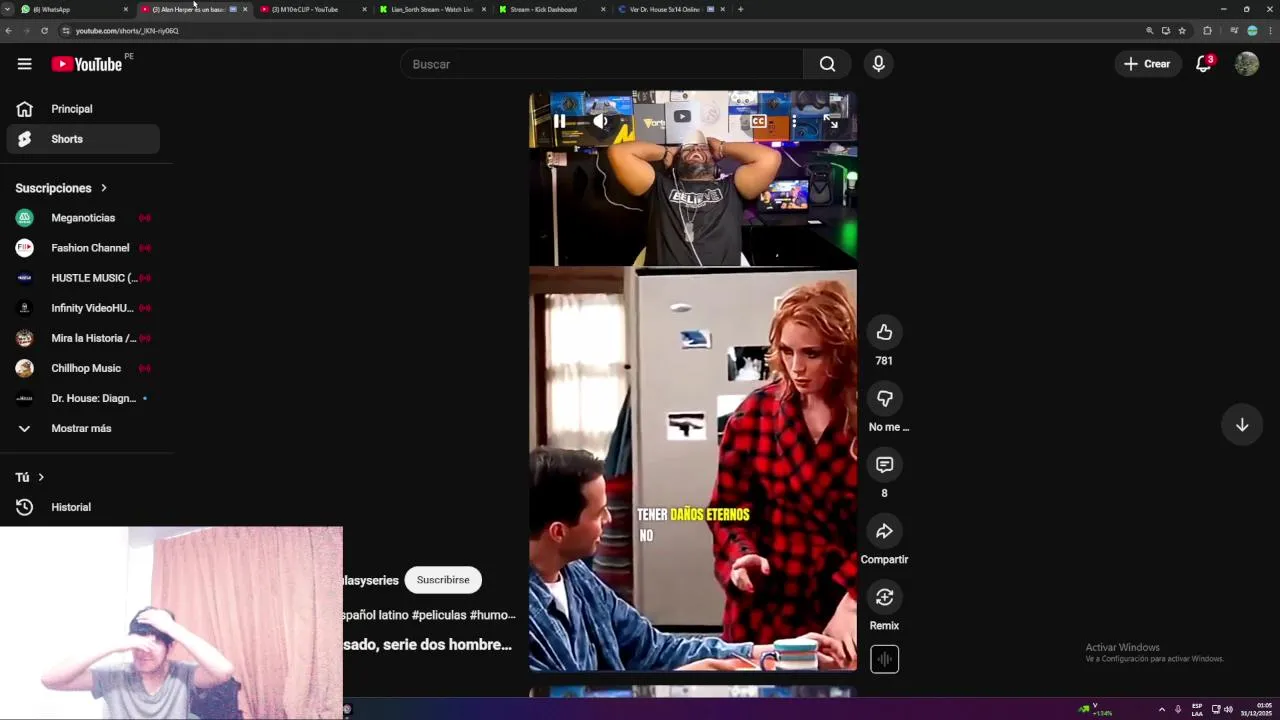The height and width of the screenshot is (720, 1280).
Task: Open the taskbar clock and date
Action: [1257, 709]
